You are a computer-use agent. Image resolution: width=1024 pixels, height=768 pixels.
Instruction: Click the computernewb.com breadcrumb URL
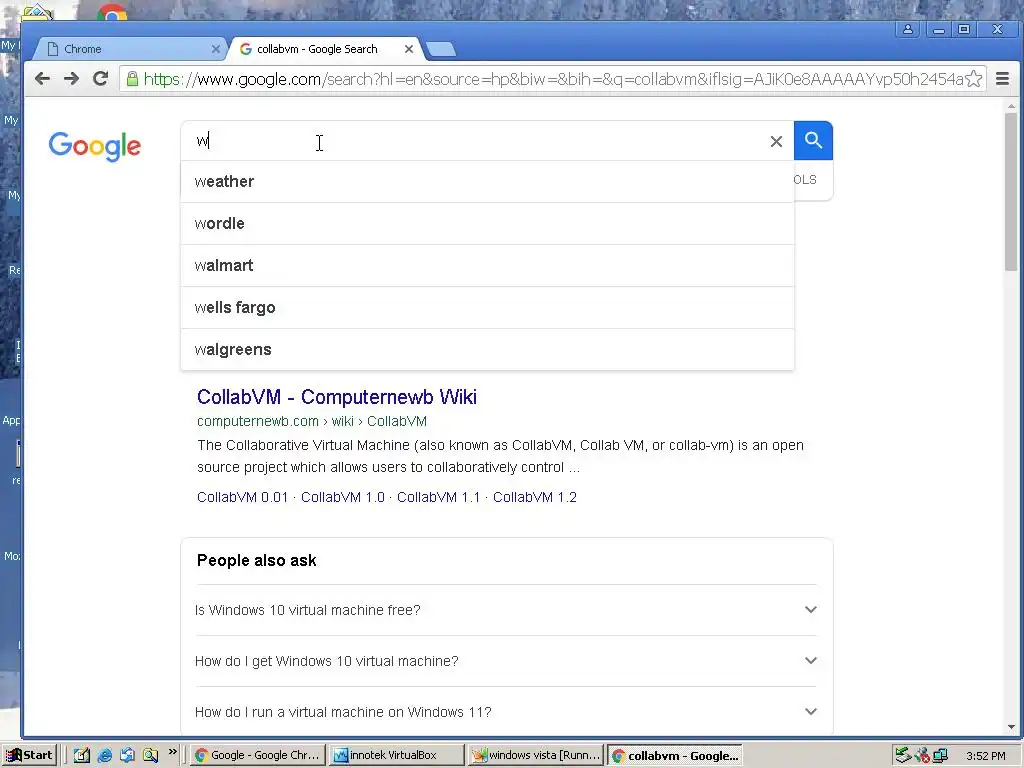pos(312,421)
